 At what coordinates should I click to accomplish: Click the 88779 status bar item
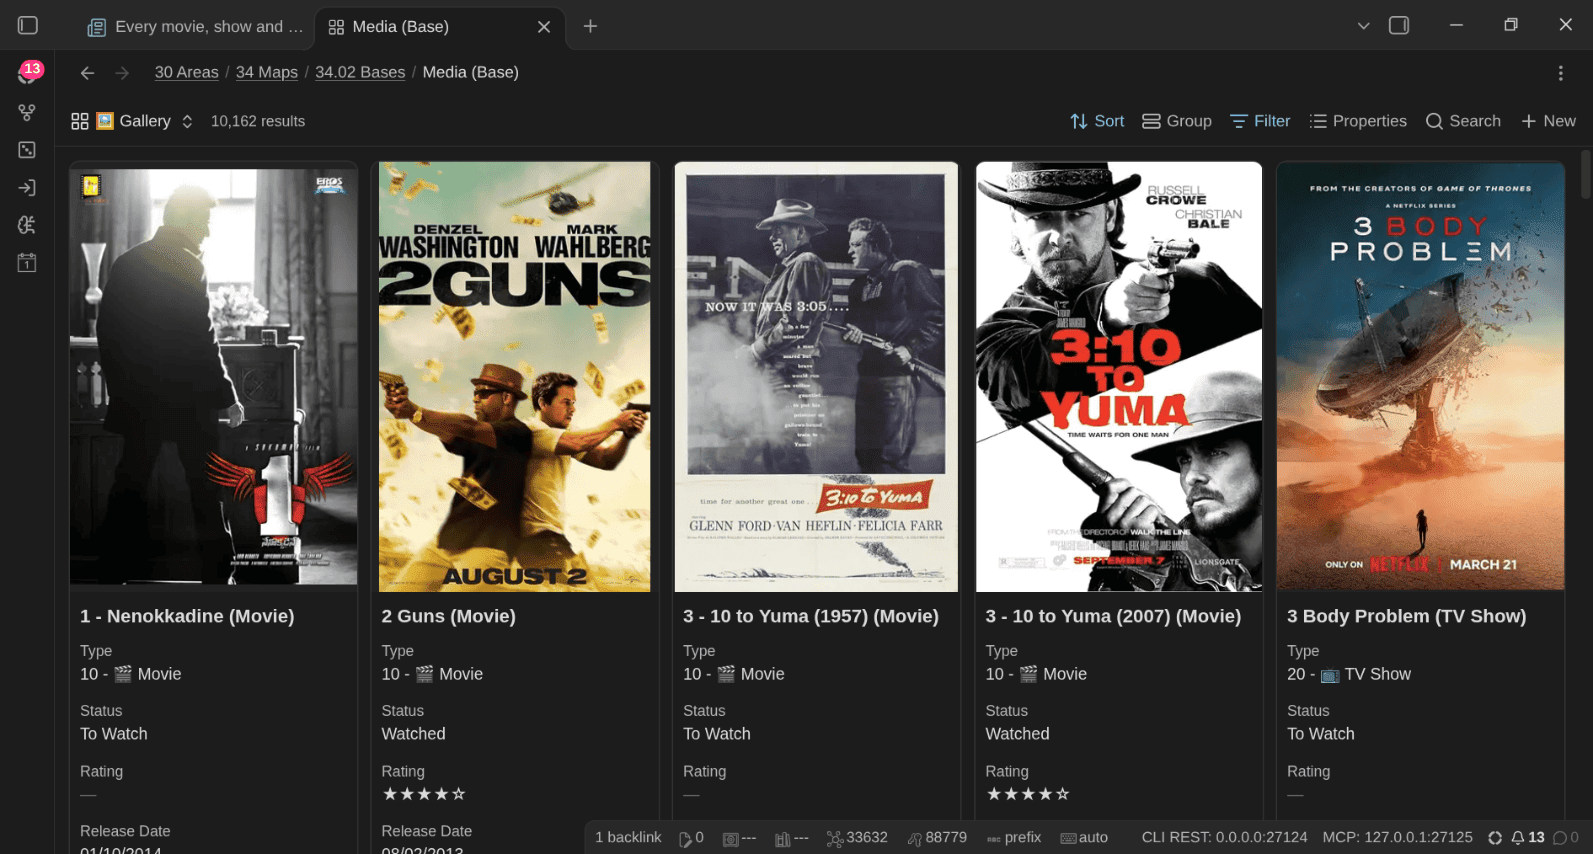937,838
